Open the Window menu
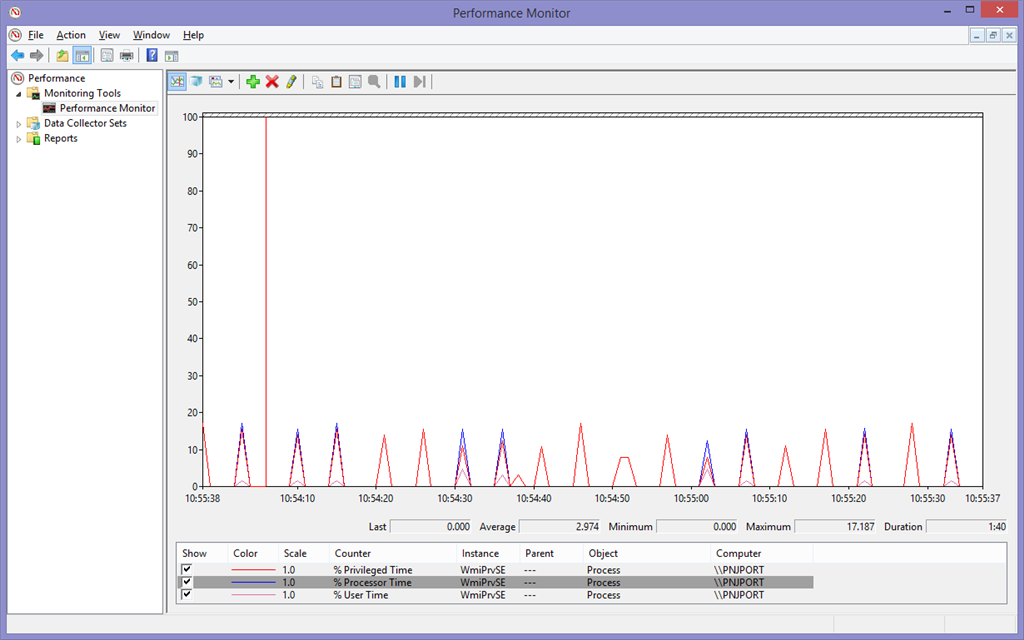The height and width of the screenshot is (640, 1024). [152, 35]
